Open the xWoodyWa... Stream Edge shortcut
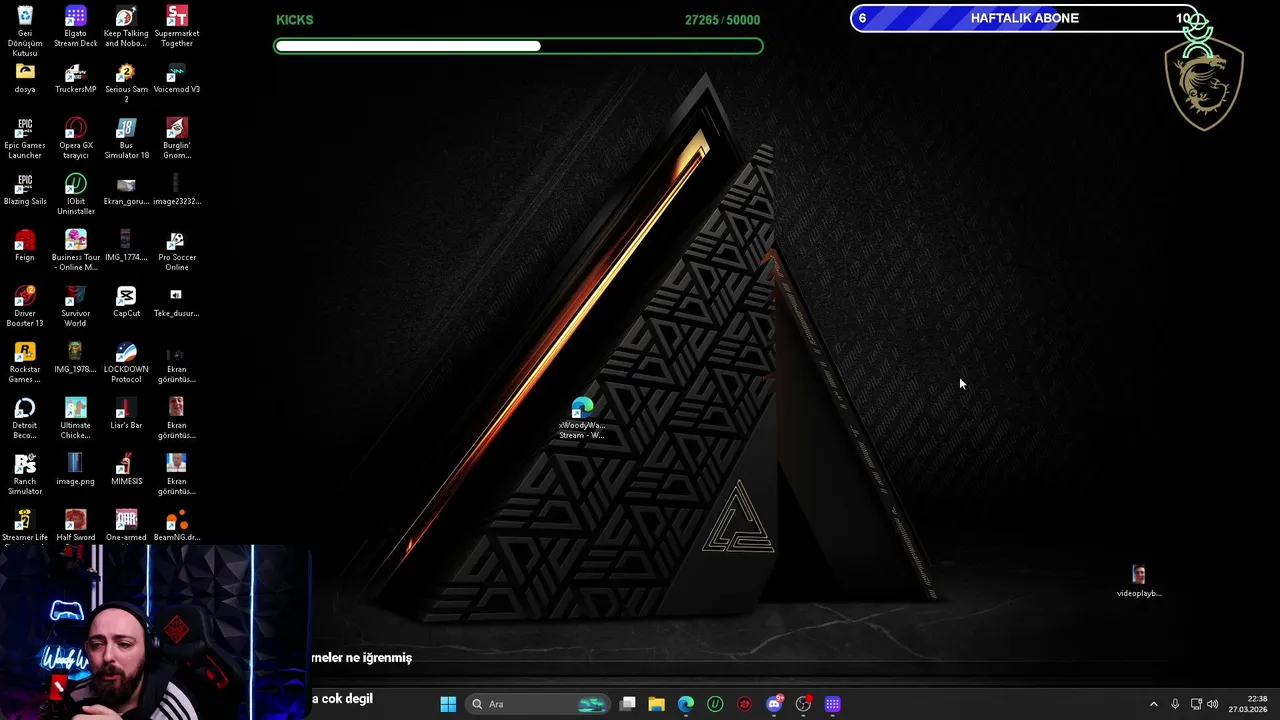 (582, 419)
